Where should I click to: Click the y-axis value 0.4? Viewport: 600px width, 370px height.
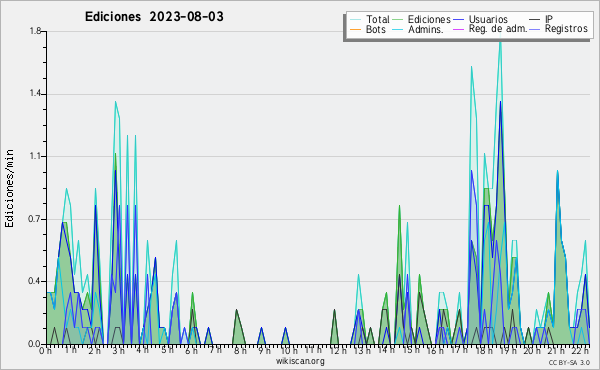(35, 281)
